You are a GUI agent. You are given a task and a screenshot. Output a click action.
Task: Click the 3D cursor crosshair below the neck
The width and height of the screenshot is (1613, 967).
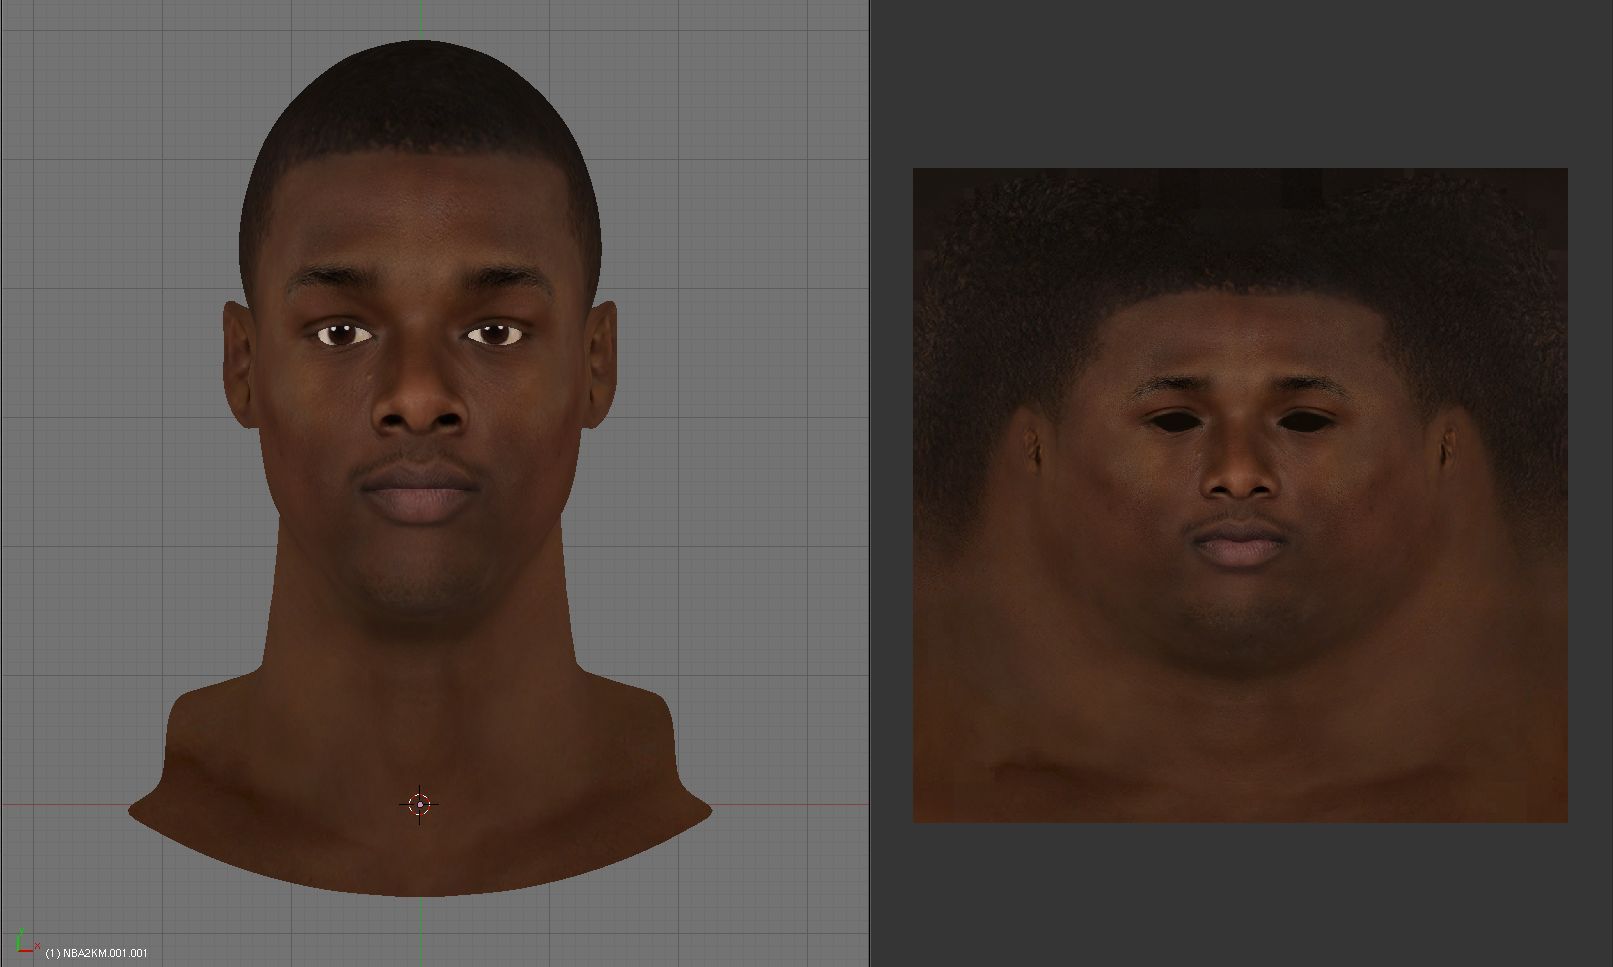coord(419,804)
